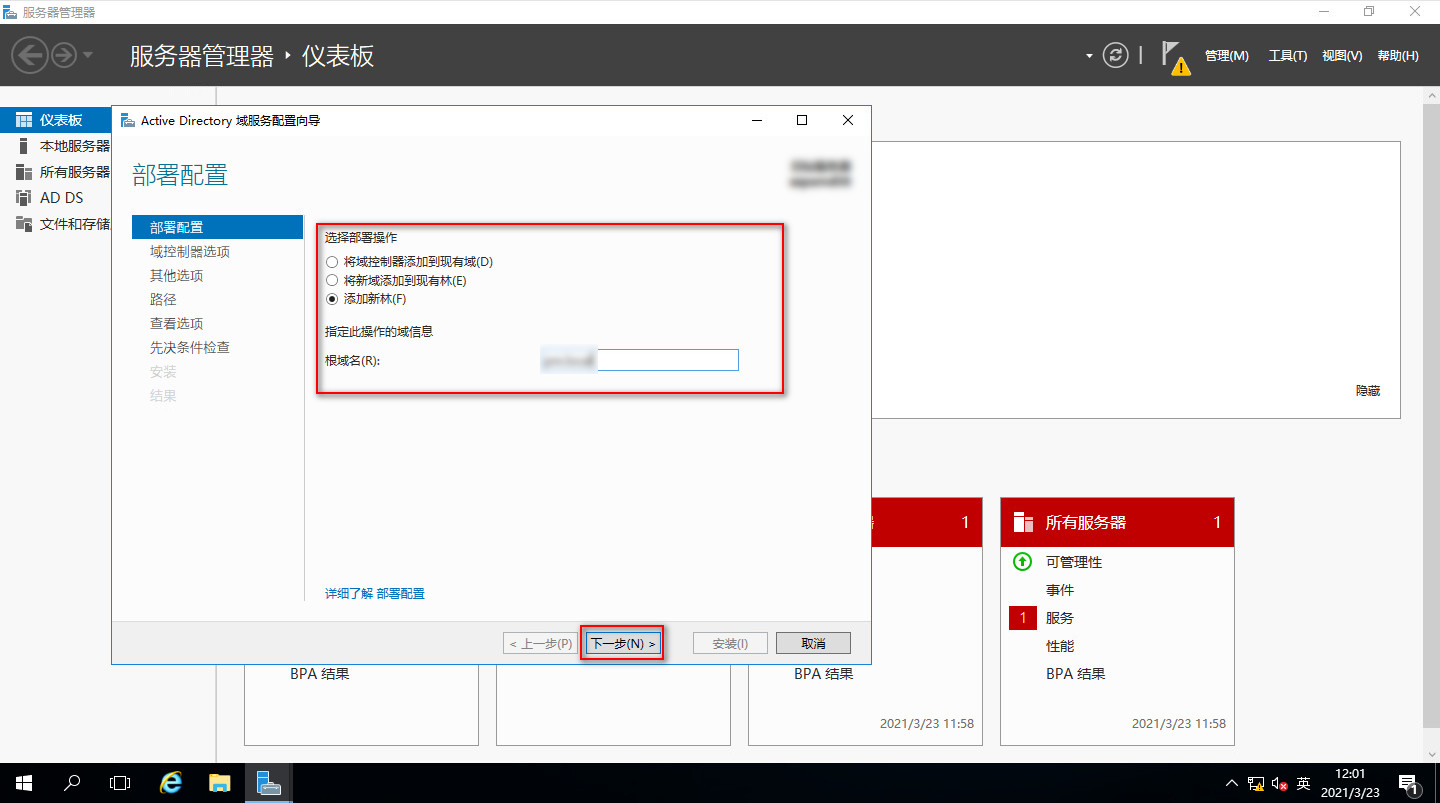Go to 域控制器选项 wizard step
Viewport: 1440px width, 803px height.
190,252
